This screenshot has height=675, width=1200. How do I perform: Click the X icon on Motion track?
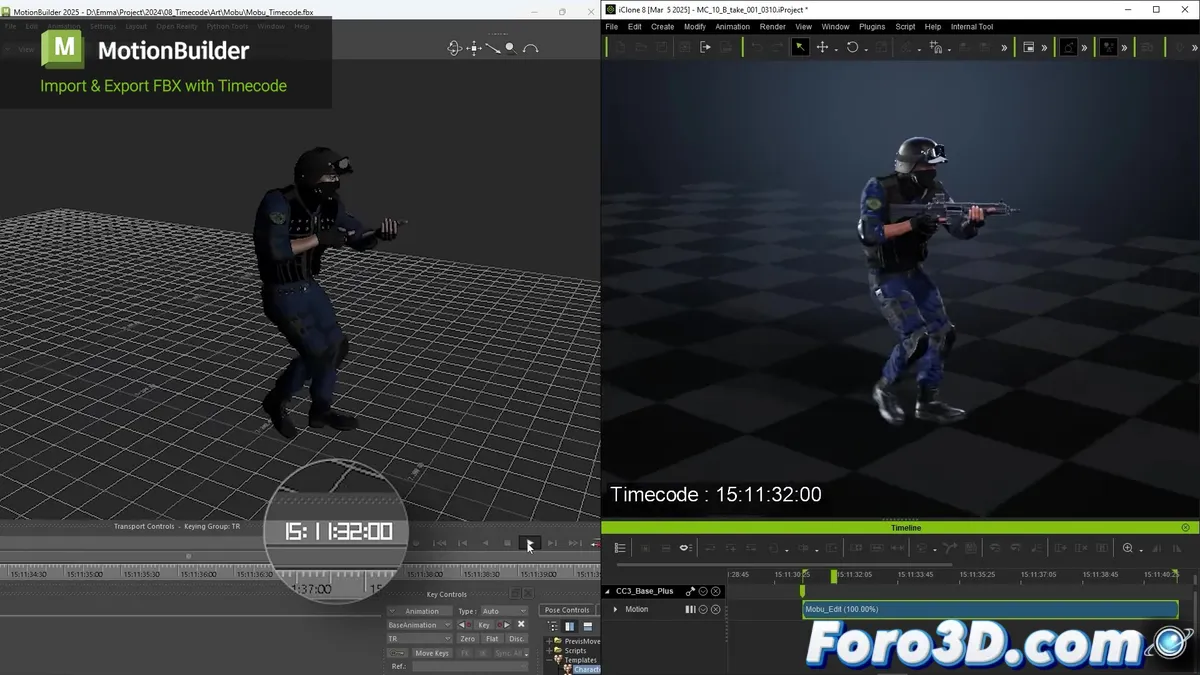[715, 609]
